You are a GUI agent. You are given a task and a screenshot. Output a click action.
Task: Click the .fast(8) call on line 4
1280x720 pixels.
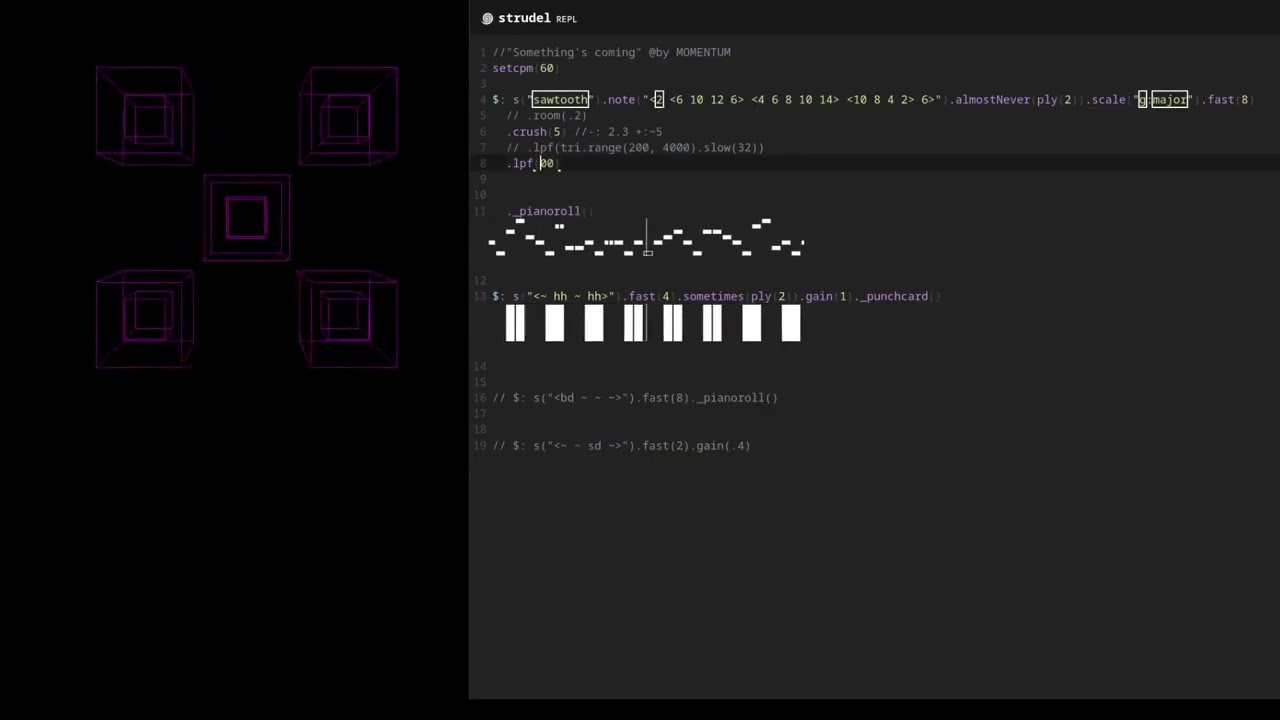coord(1226,100)
